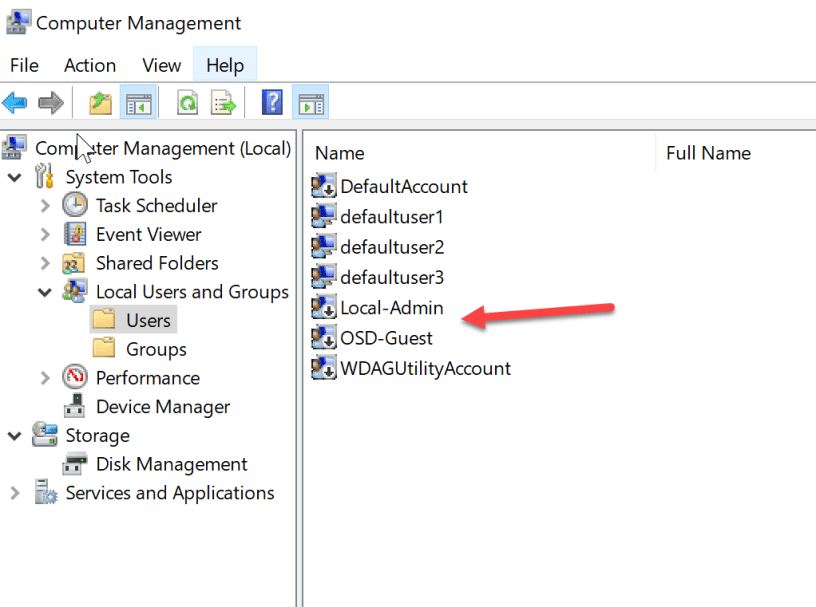Collapse the Local Users and Groups node

pyautogui.click(x=45, y=292)
